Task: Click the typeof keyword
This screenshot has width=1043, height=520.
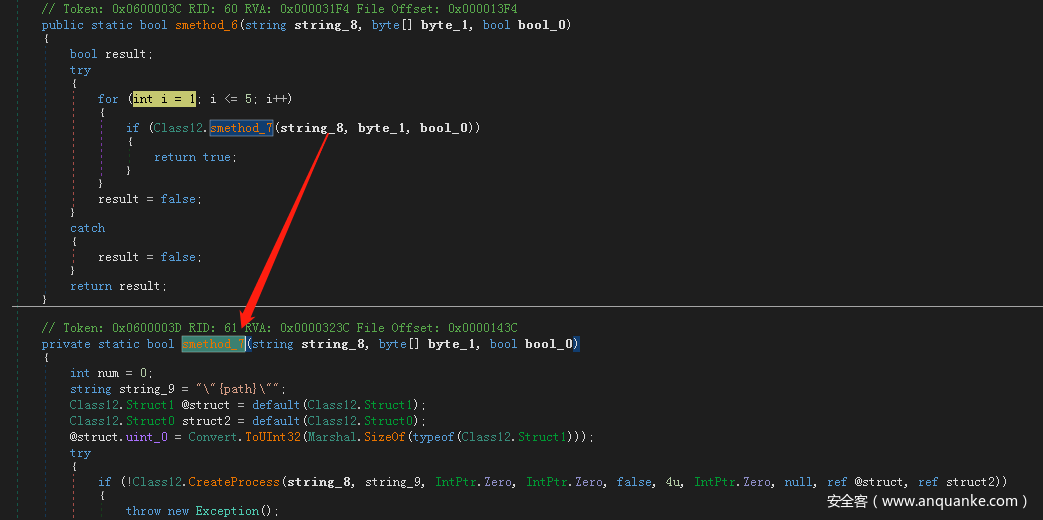Action: 432,437
